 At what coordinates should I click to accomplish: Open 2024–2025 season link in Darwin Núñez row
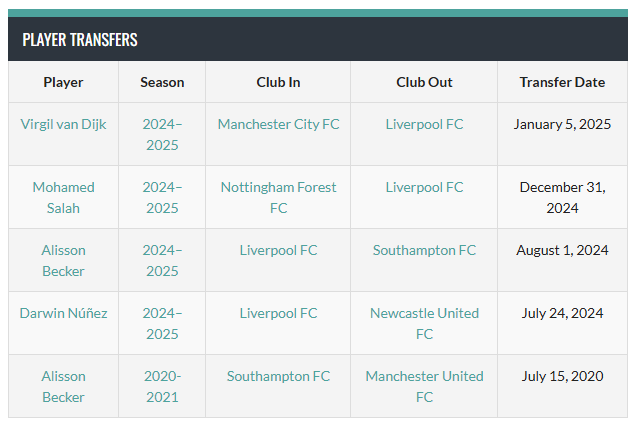point(162,324)
